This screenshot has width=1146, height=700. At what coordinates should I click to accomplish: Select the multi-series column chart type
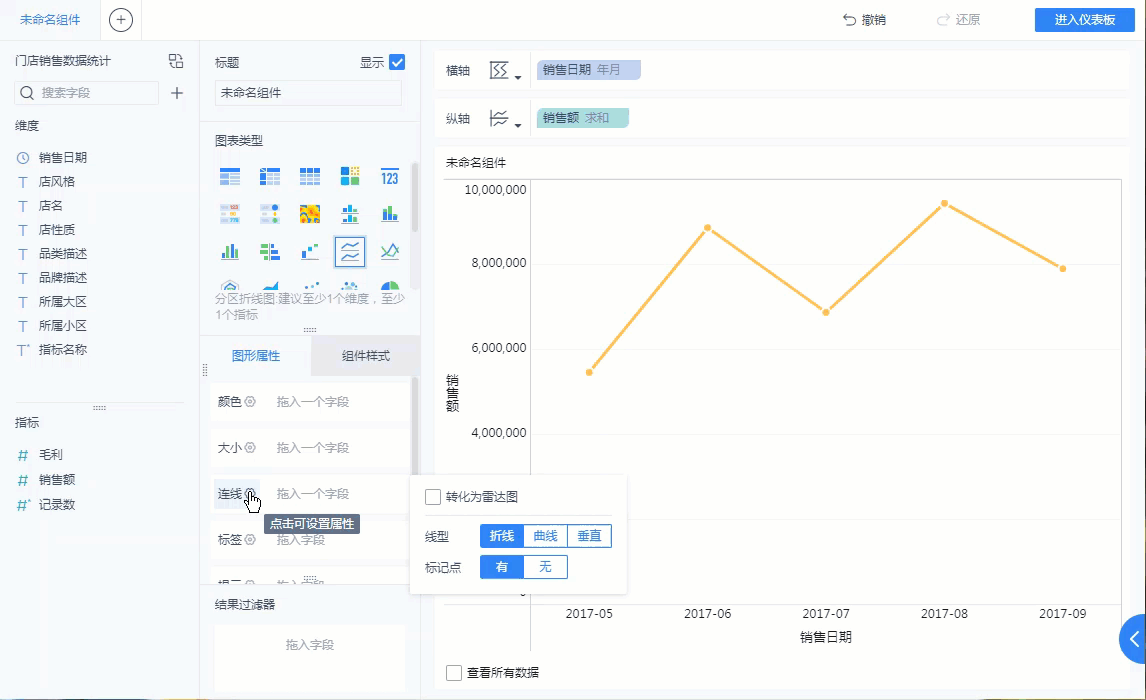tap(229, 251)
